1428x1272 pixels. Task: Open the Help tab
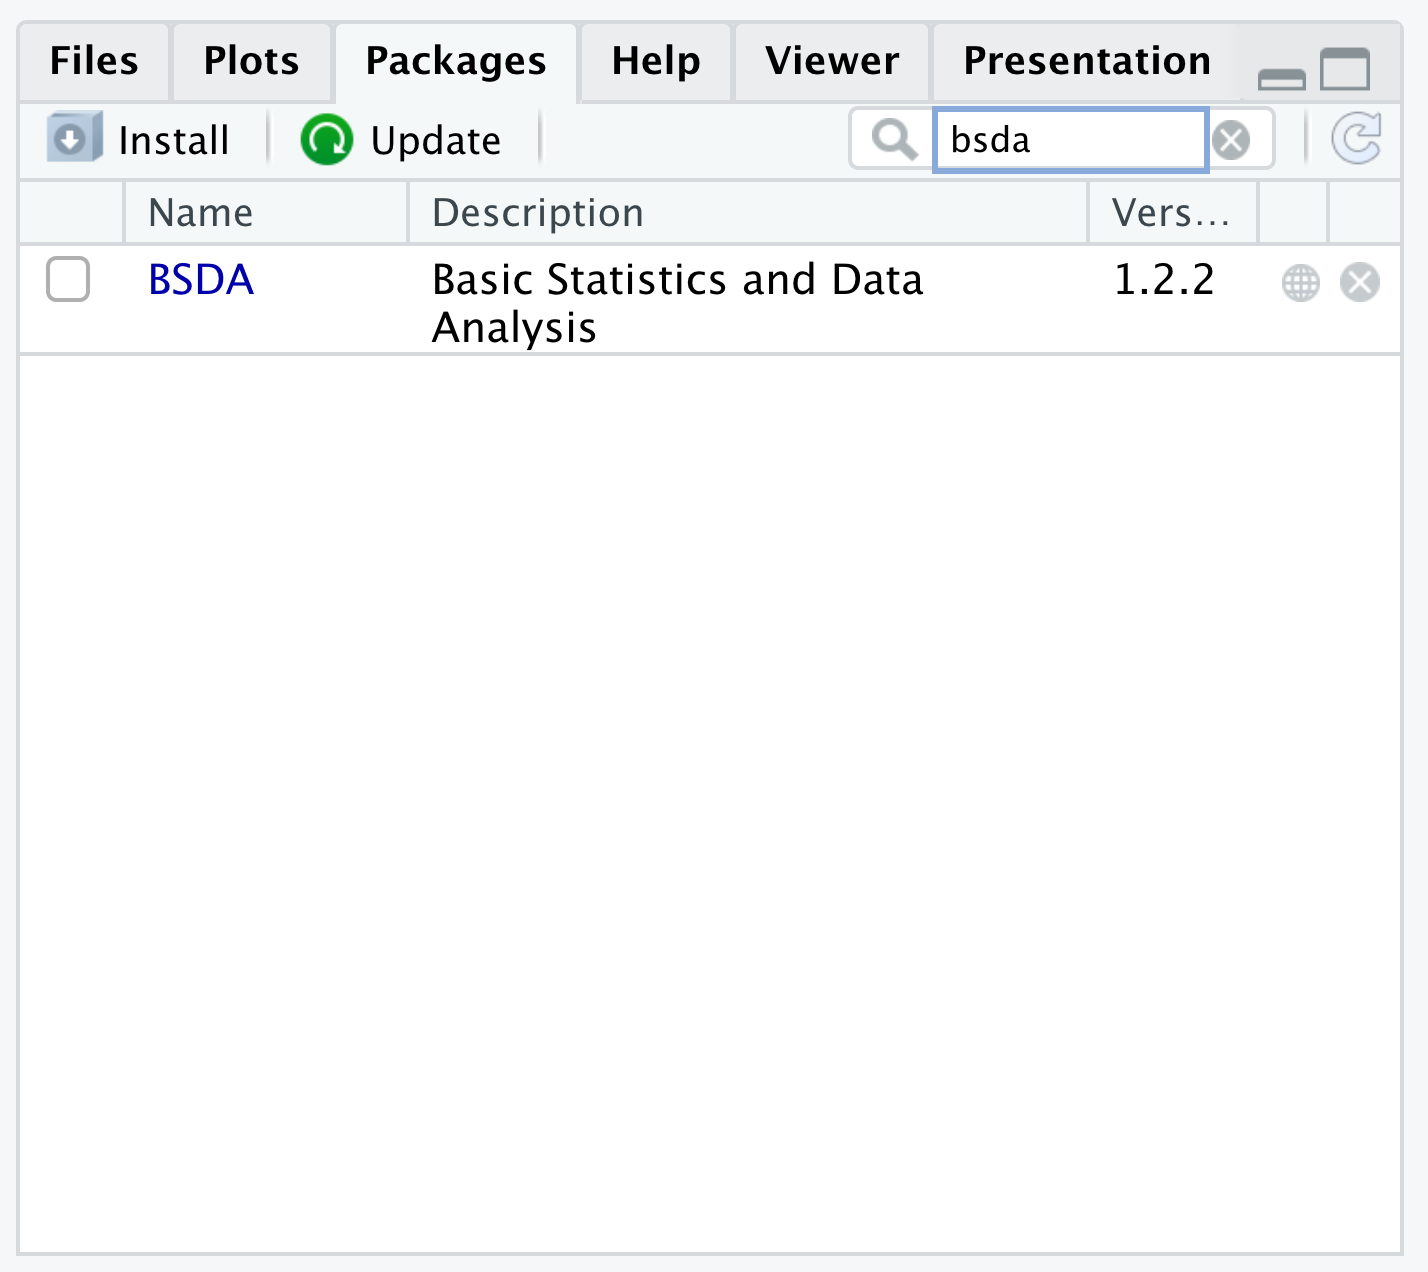point(656,61)
